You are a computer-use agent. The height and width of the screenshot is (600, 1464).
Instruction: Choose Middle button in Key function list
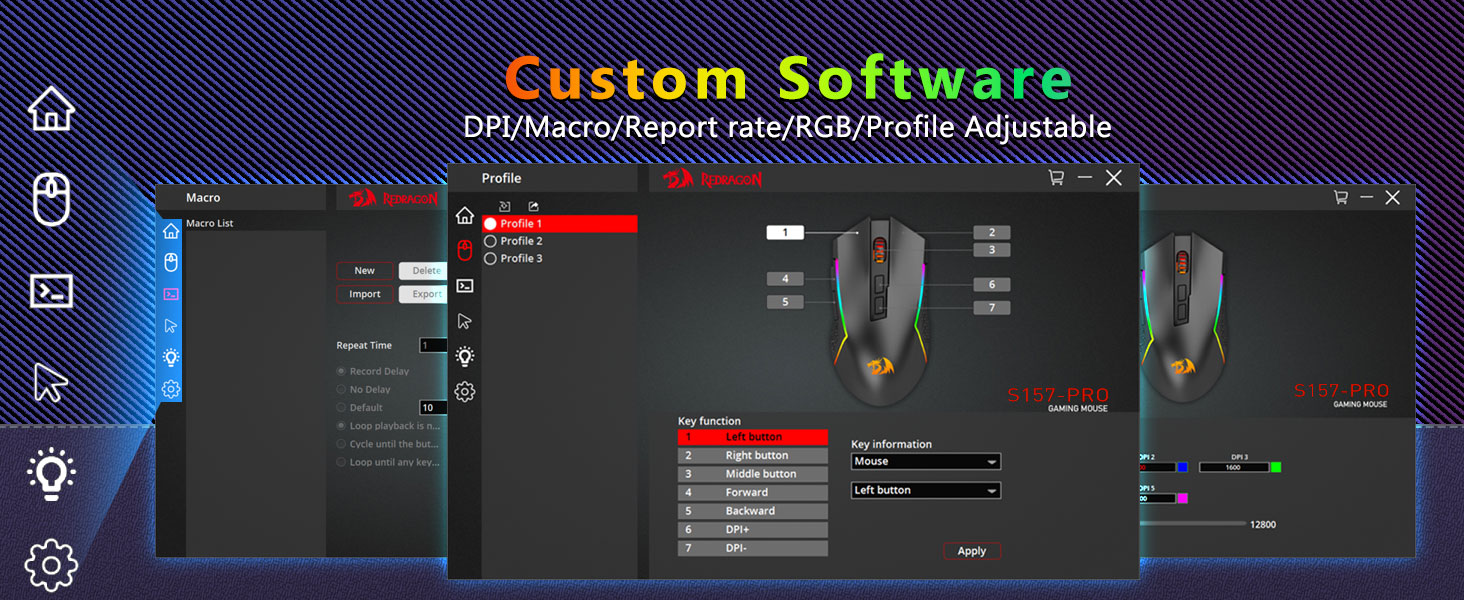[753, 474]
